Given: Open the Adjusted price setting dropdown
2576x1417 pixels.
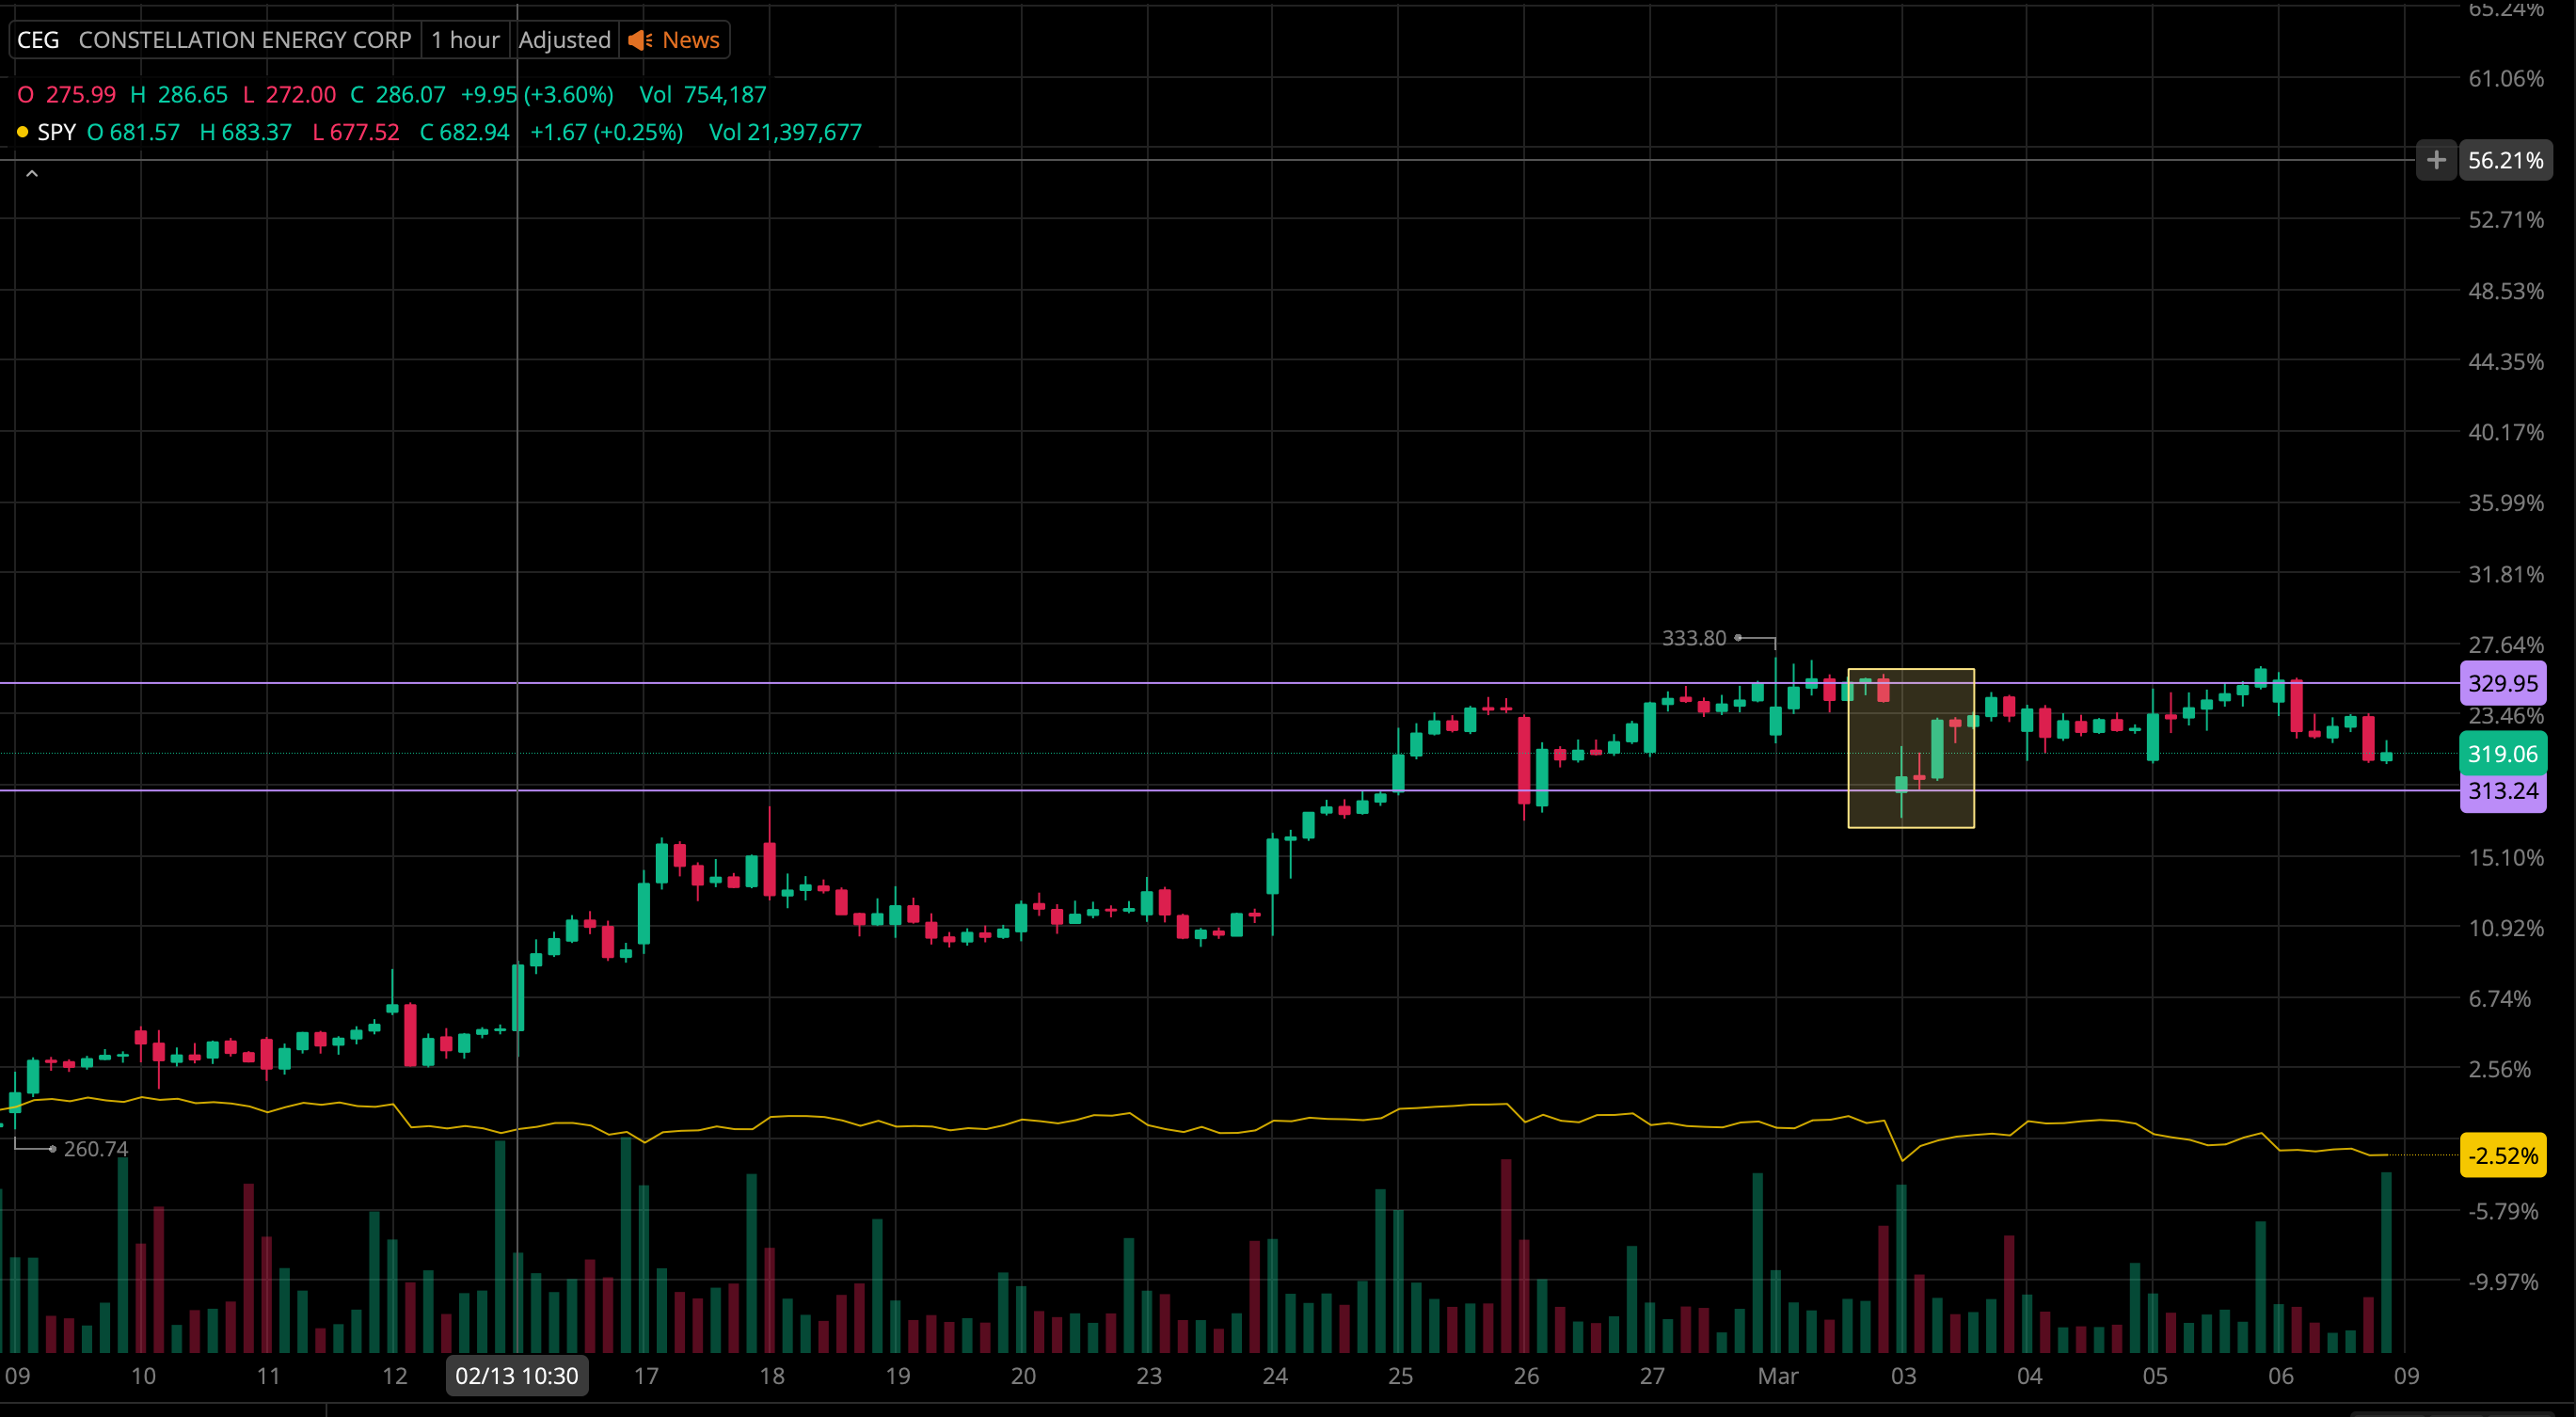Looking at the screenshot, I should 564,40.
